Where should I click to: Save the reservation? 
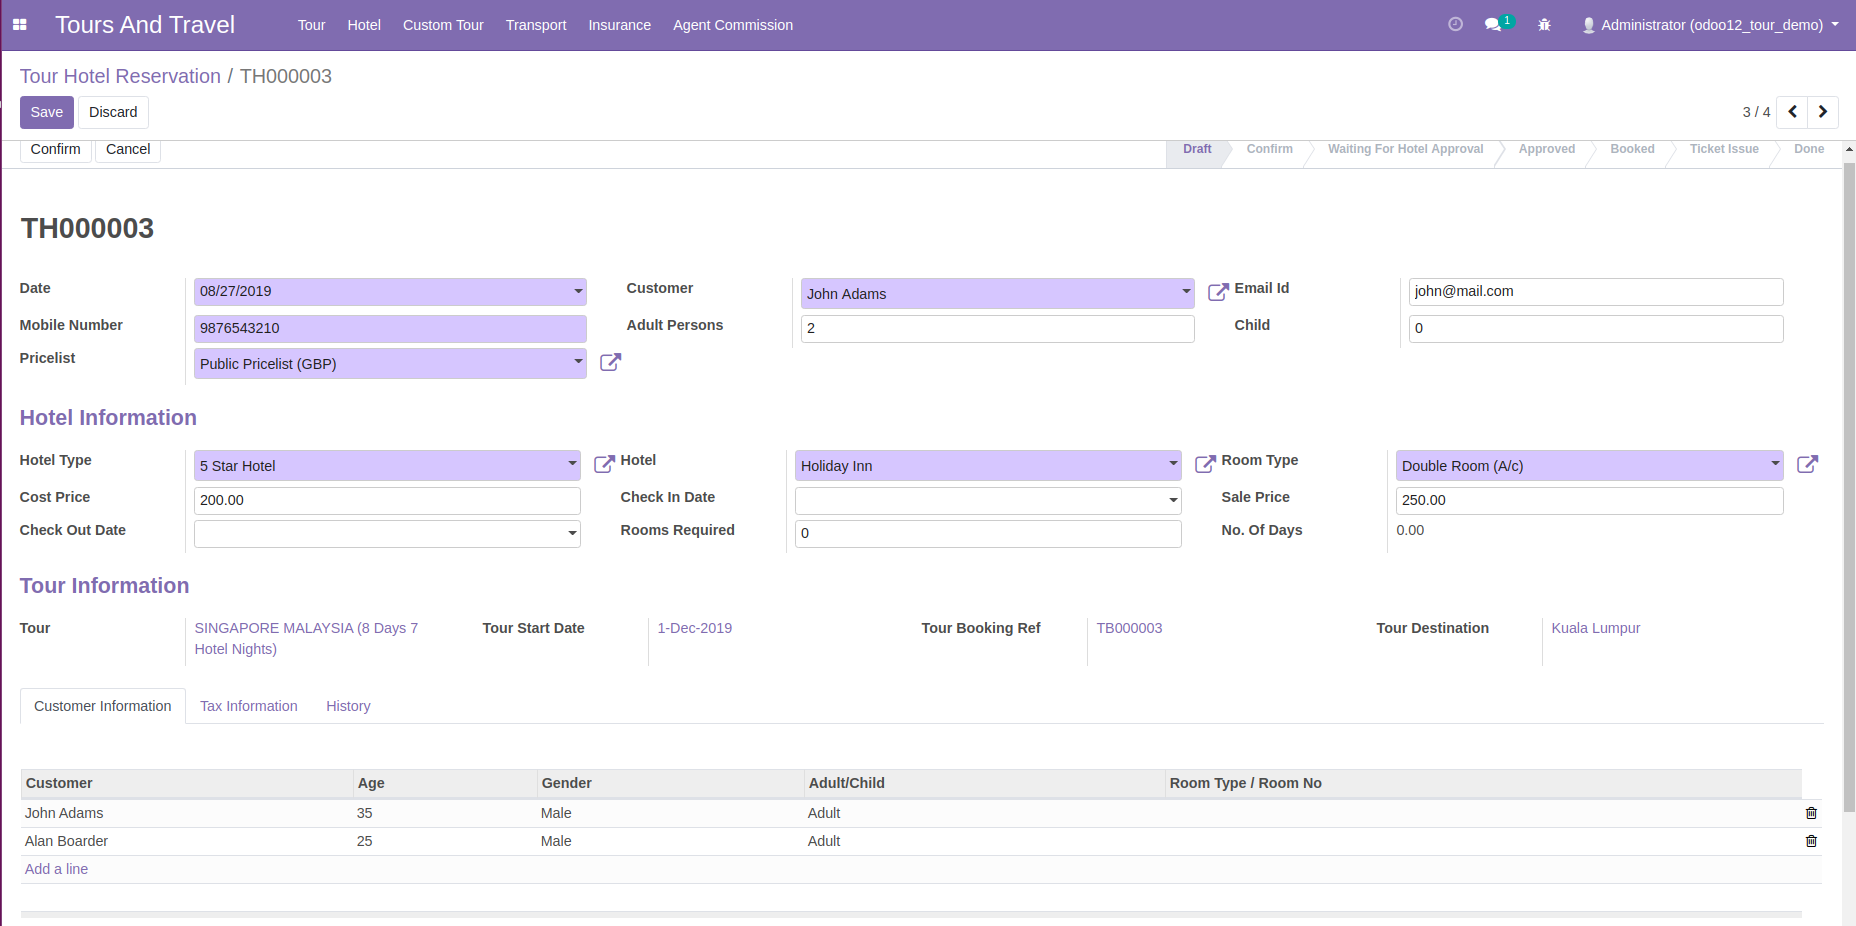[47, 112]
